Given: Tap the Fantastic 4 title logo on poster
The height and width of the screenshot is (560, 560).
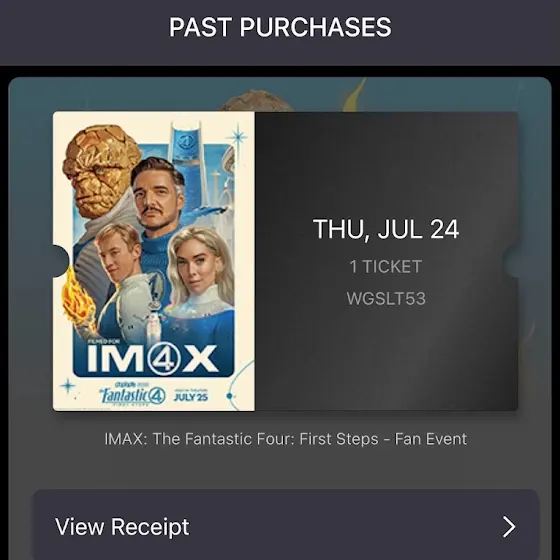Looking at the screenshot, I should point(133,395).
